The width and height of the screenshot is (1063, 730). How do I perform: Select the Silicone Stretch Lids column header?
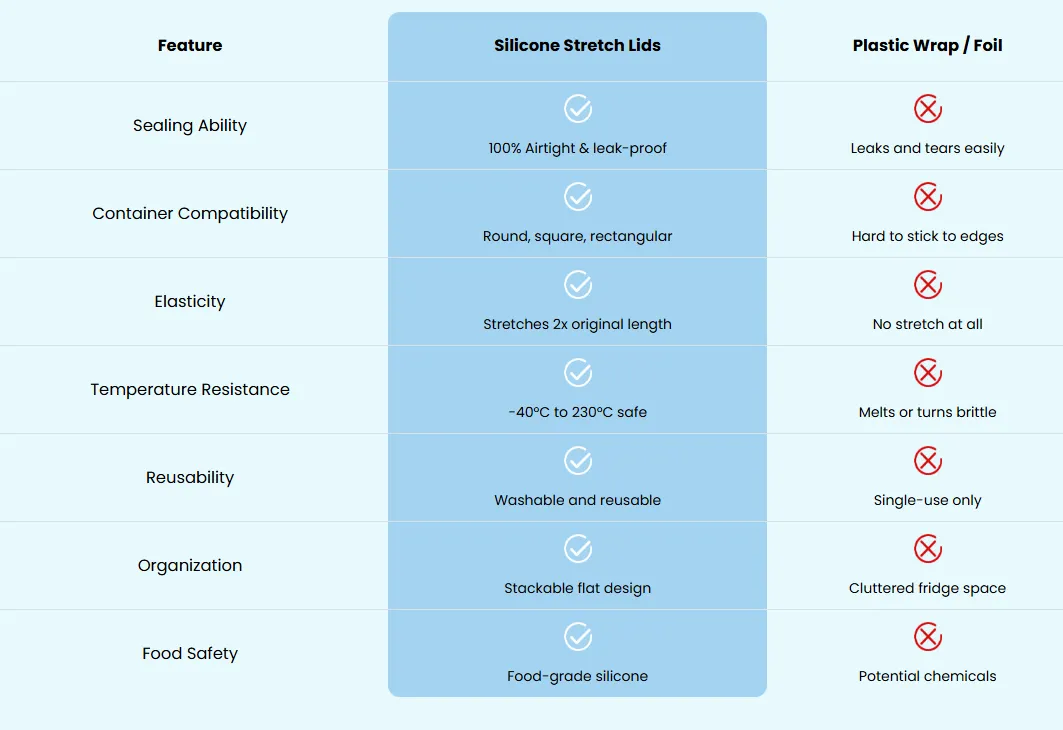coord(577,45)
